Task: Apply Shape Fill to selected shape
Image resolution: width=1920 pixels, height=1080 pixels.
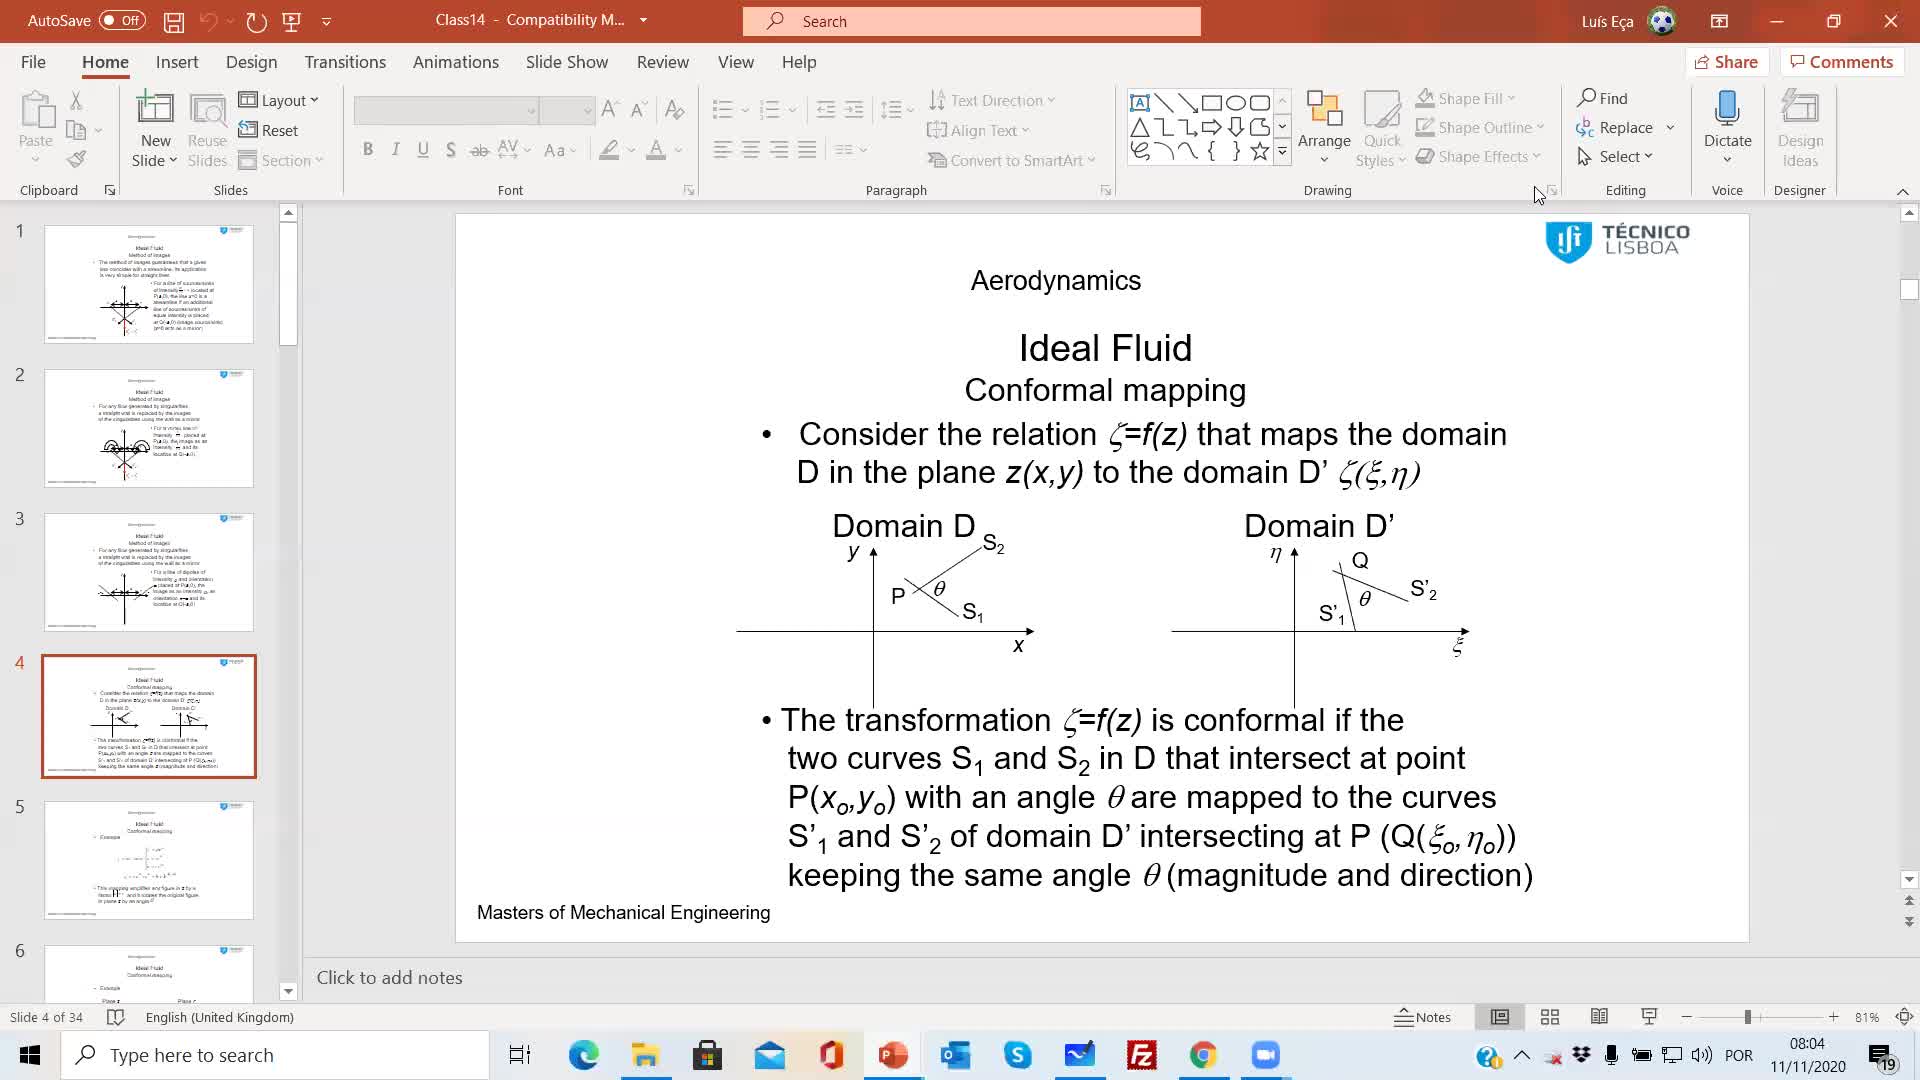Action: 1464,97
